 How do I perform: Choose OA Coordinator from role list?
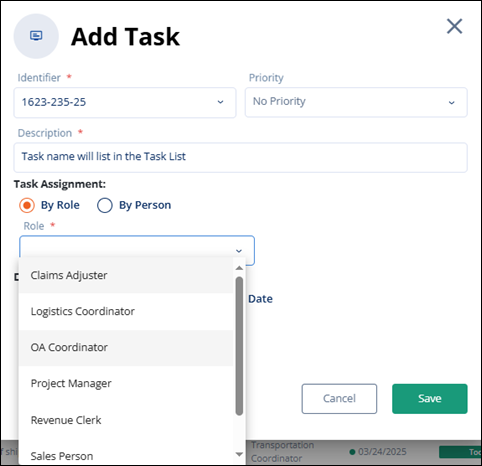126,348
